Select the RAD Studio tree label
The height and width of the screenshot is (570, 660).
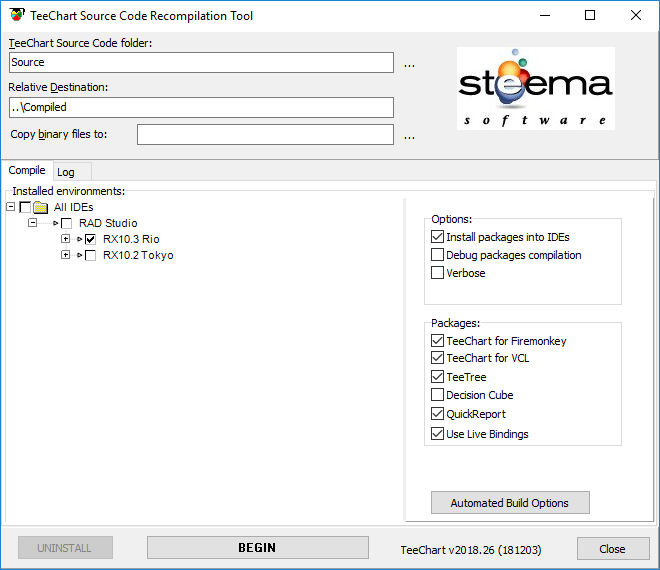(108, 223)
